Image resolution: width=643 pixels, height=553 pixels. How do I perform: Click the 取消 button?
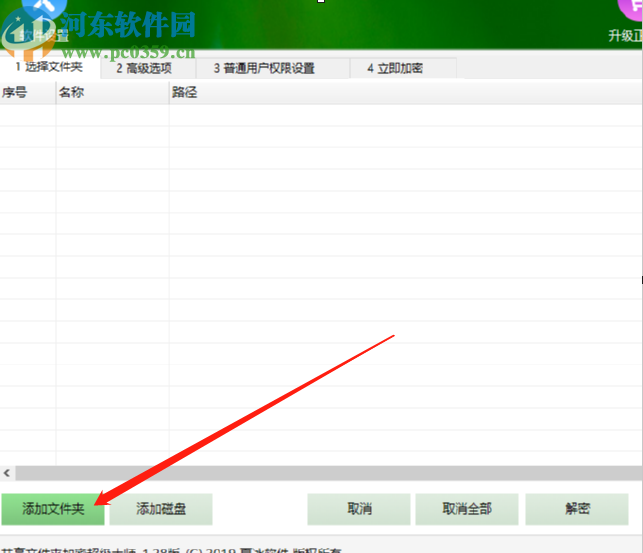tap(359, 509)
